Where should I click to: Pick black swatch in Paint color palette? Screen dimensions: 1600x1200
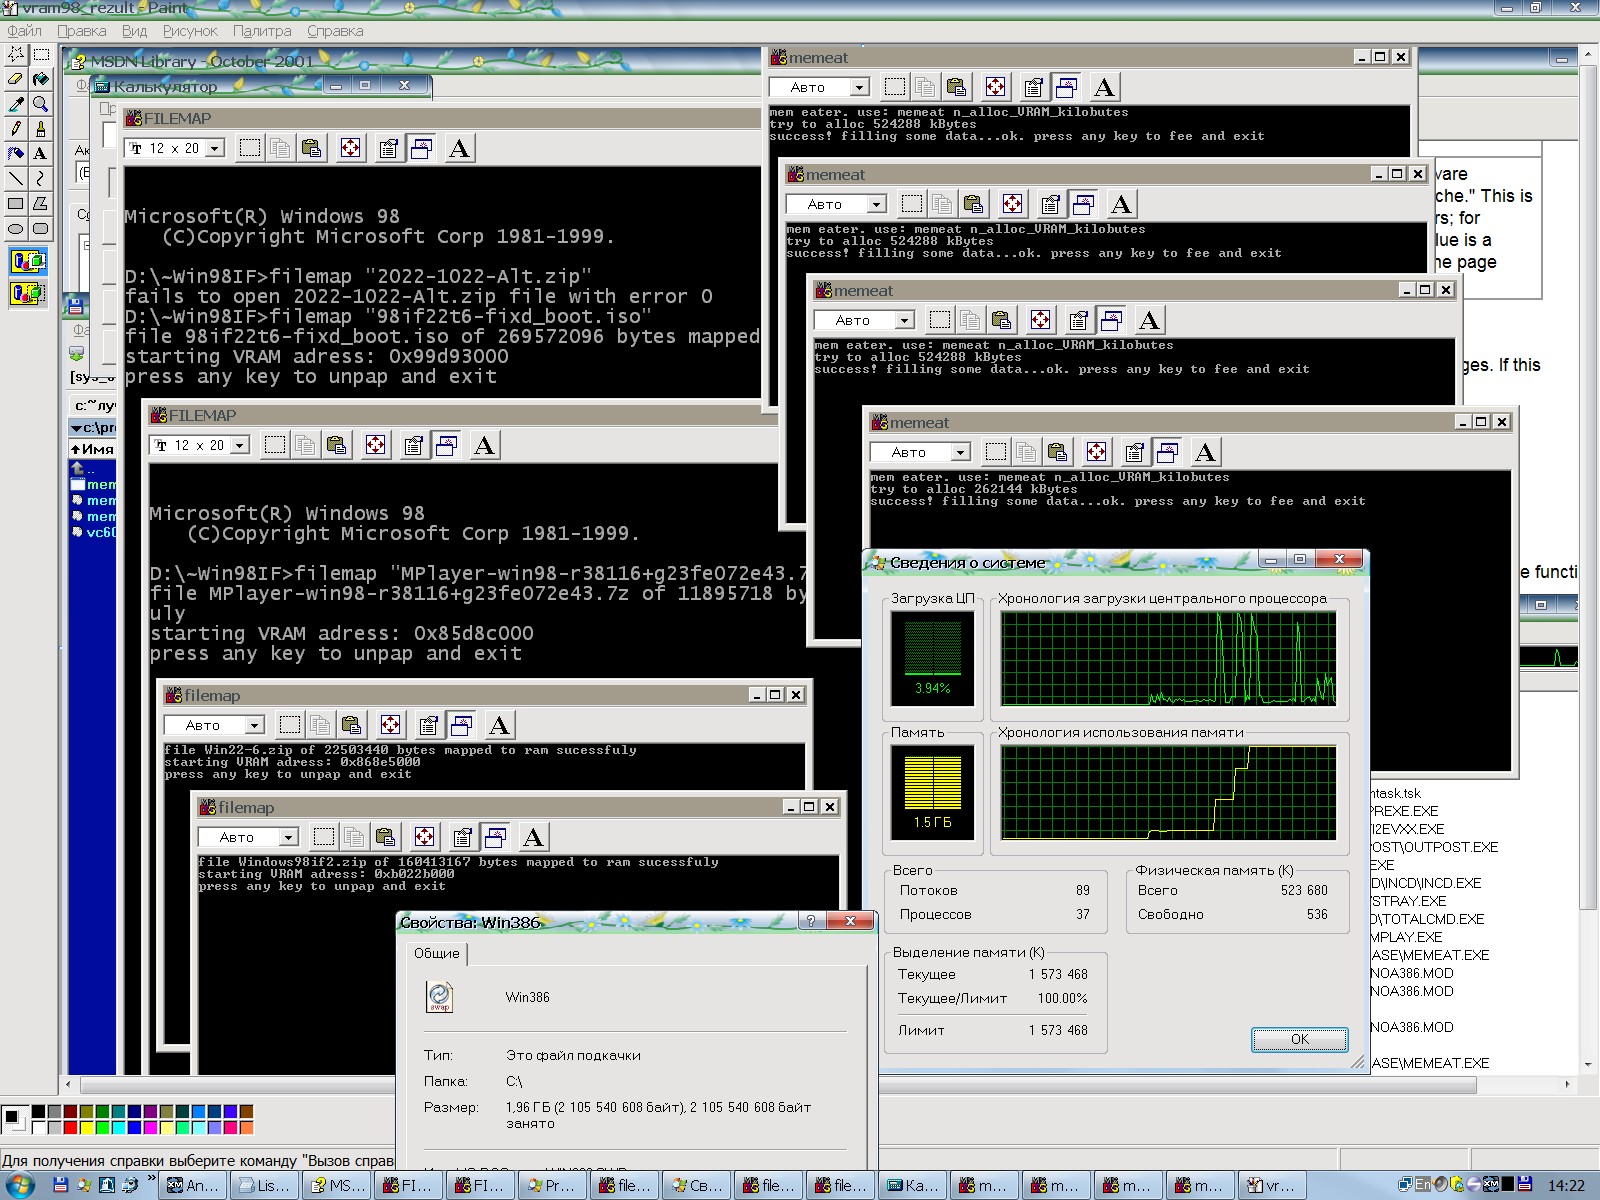coord(38,1111)
